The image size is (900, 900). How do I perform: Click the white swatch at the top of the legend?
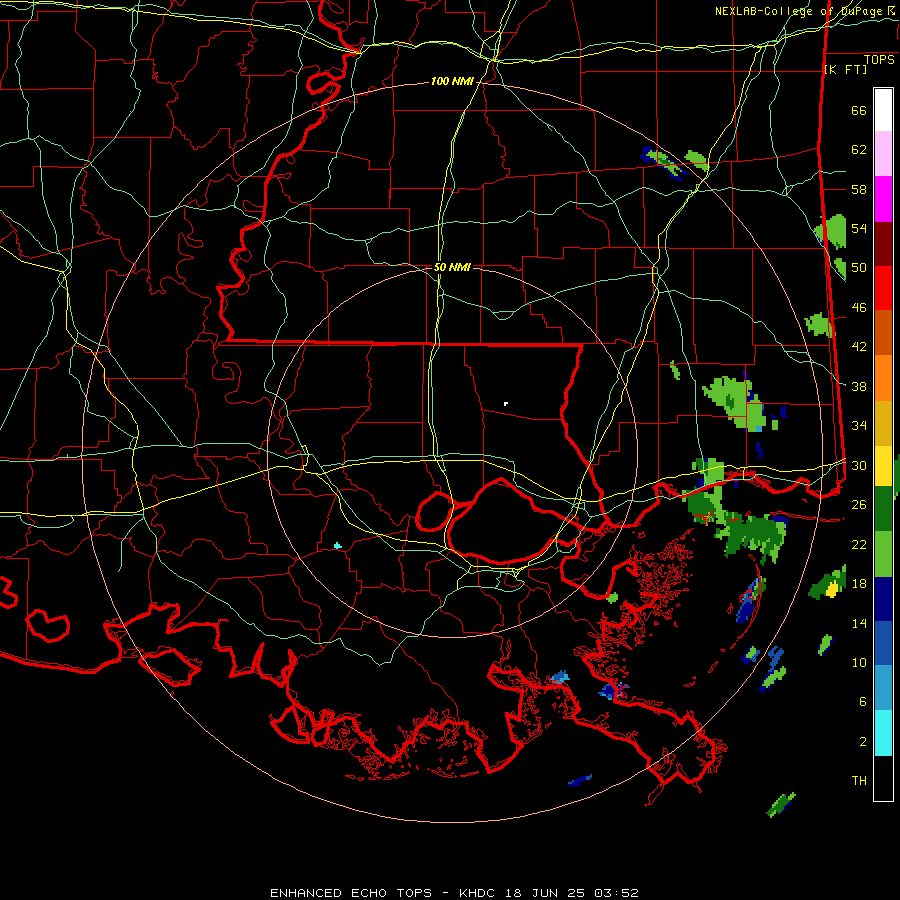(883, 110)
